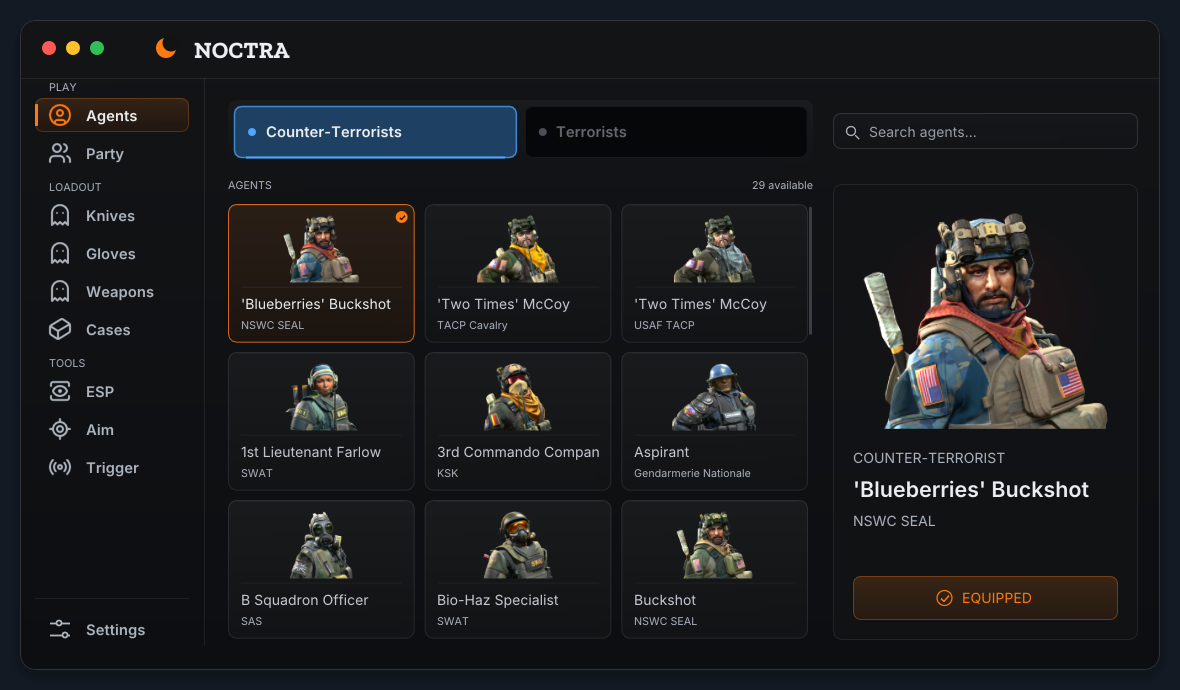Click equipped checkmark on 'Blueberries' Buckshot card
Screen dimensions: 1180x690
[402, 217]
